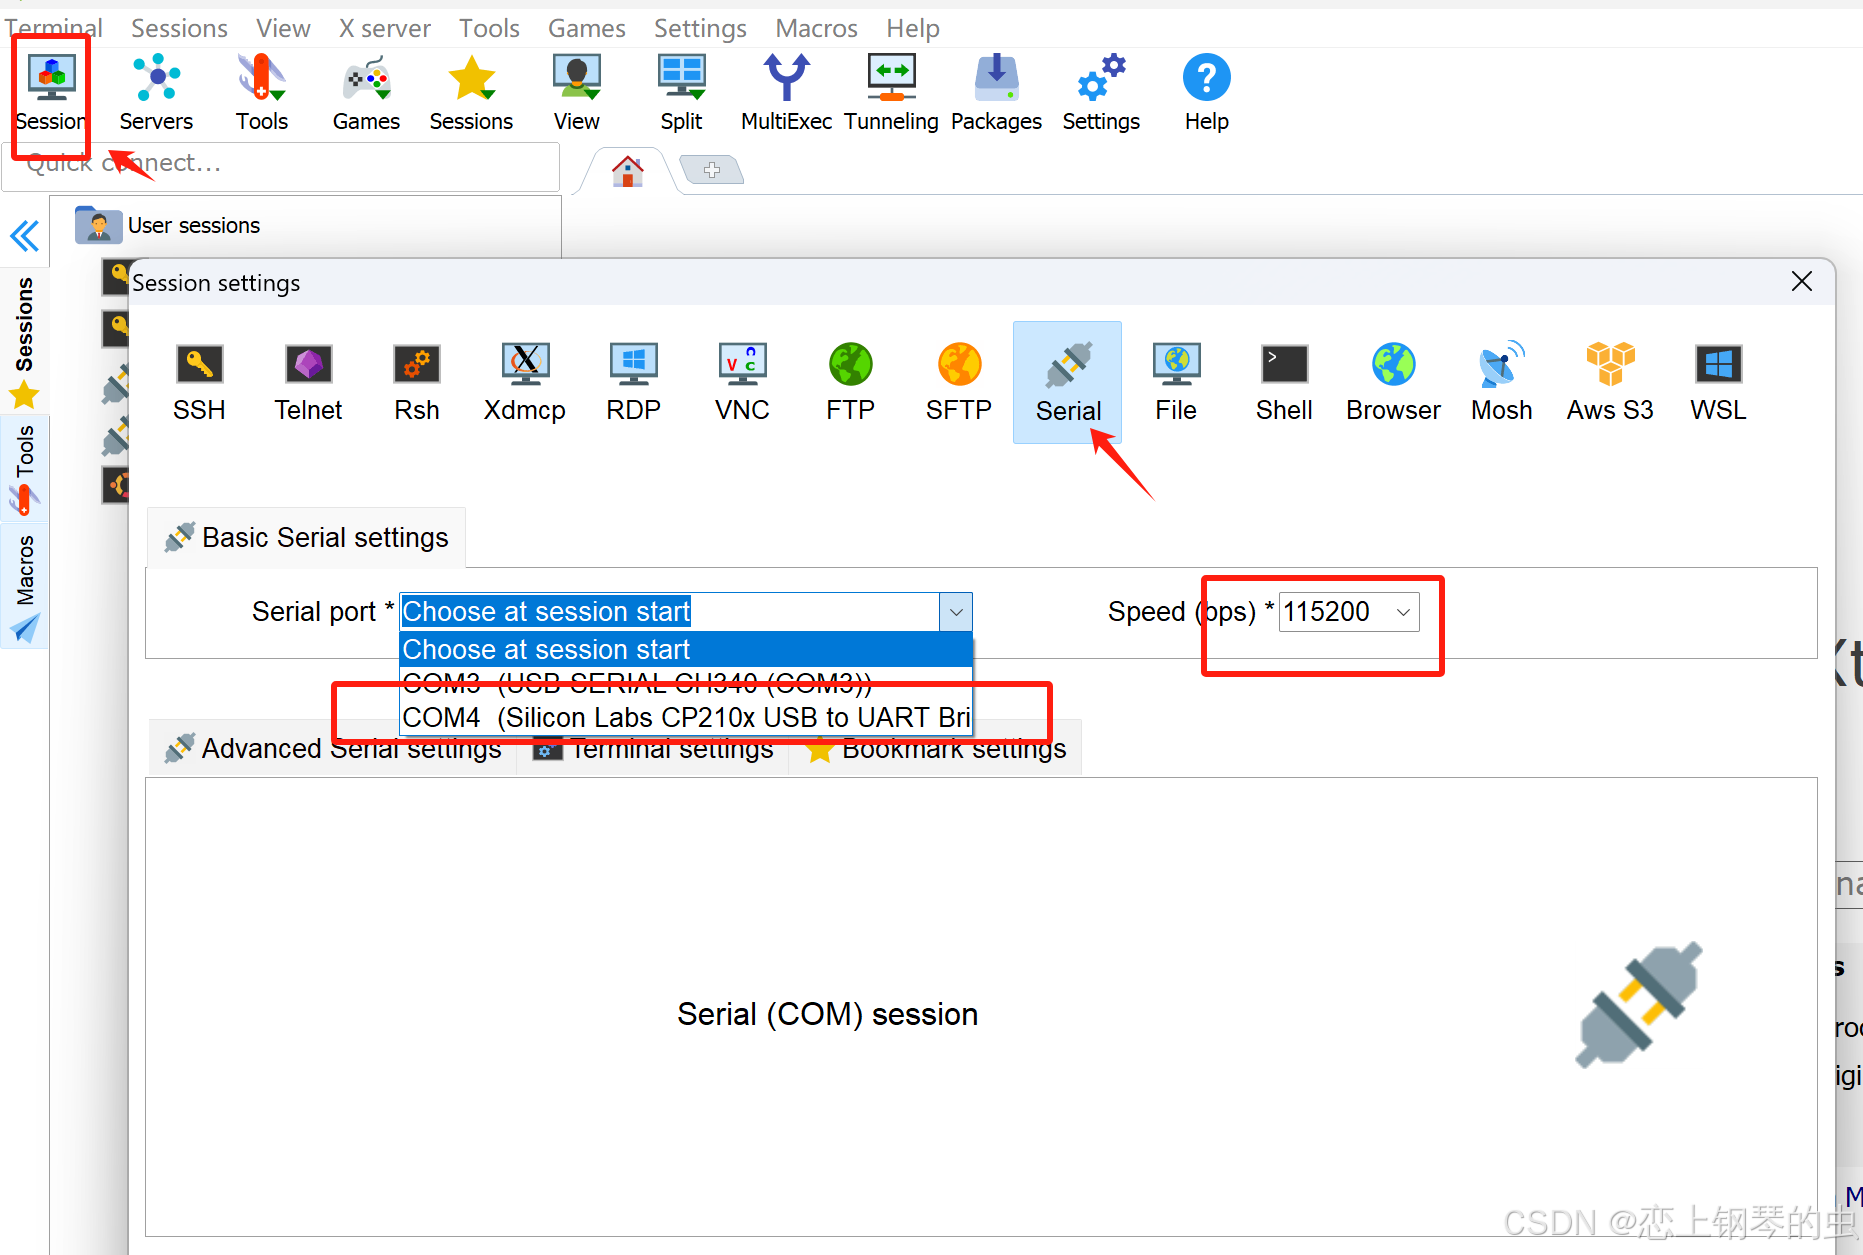
Task: Choose COM4 Silicon Labs CP210x port
Action: (x=686, y=718)
